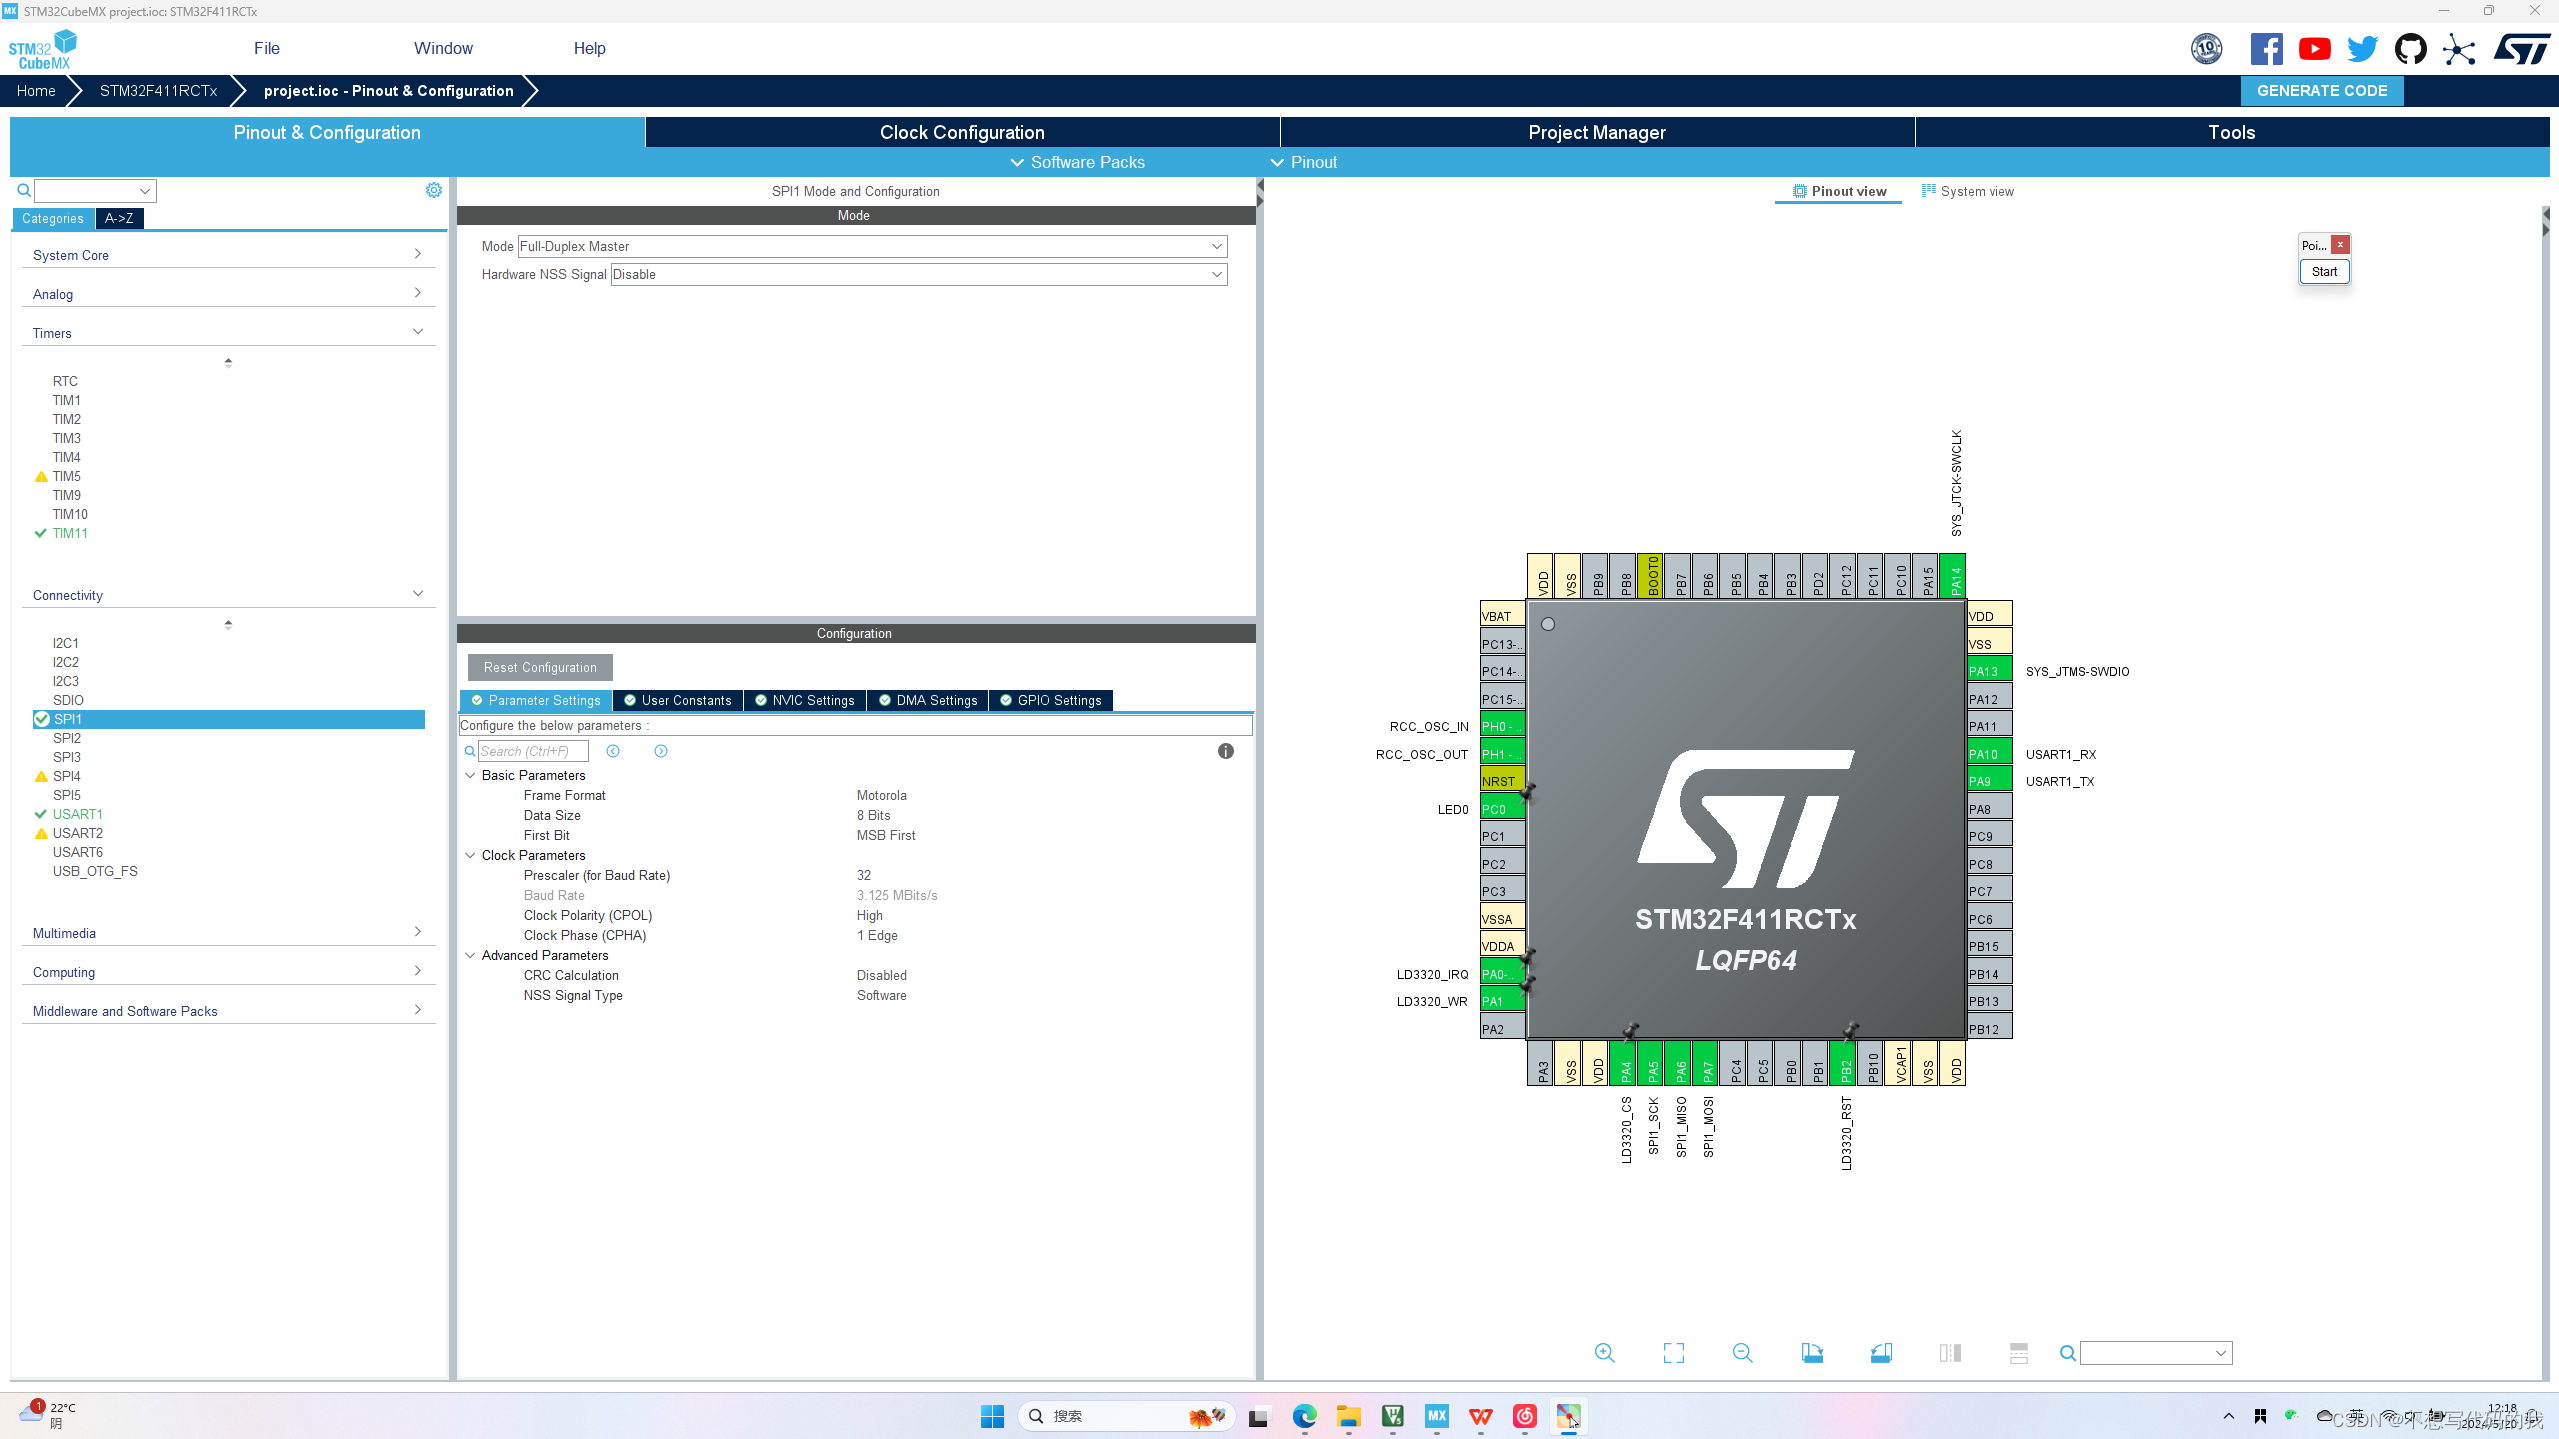The height and width of the screenshot is (1439, 2559).
Task: Open Microsoft Edge from the taskbar
Action: (x=1304, y=1416)
